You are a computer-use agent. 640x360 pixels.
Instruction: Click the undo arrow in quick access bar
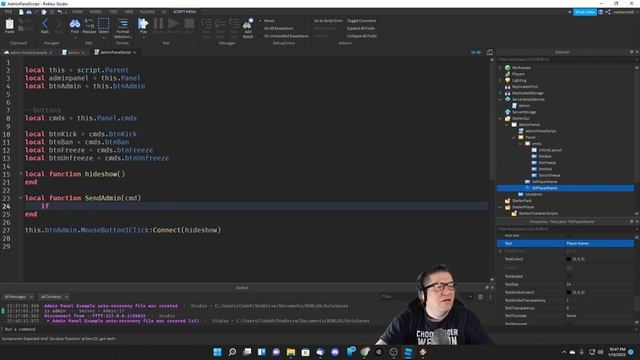(60, 12)
